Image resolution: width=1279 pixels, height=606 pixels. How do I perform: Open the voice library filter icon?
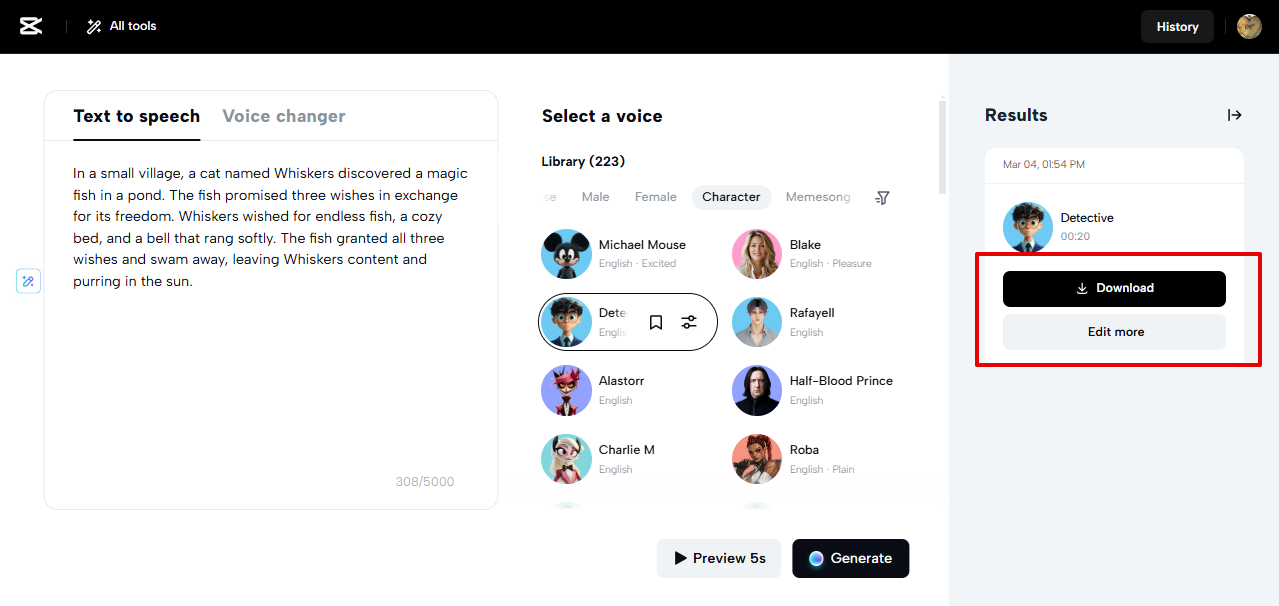pos(882,197)
